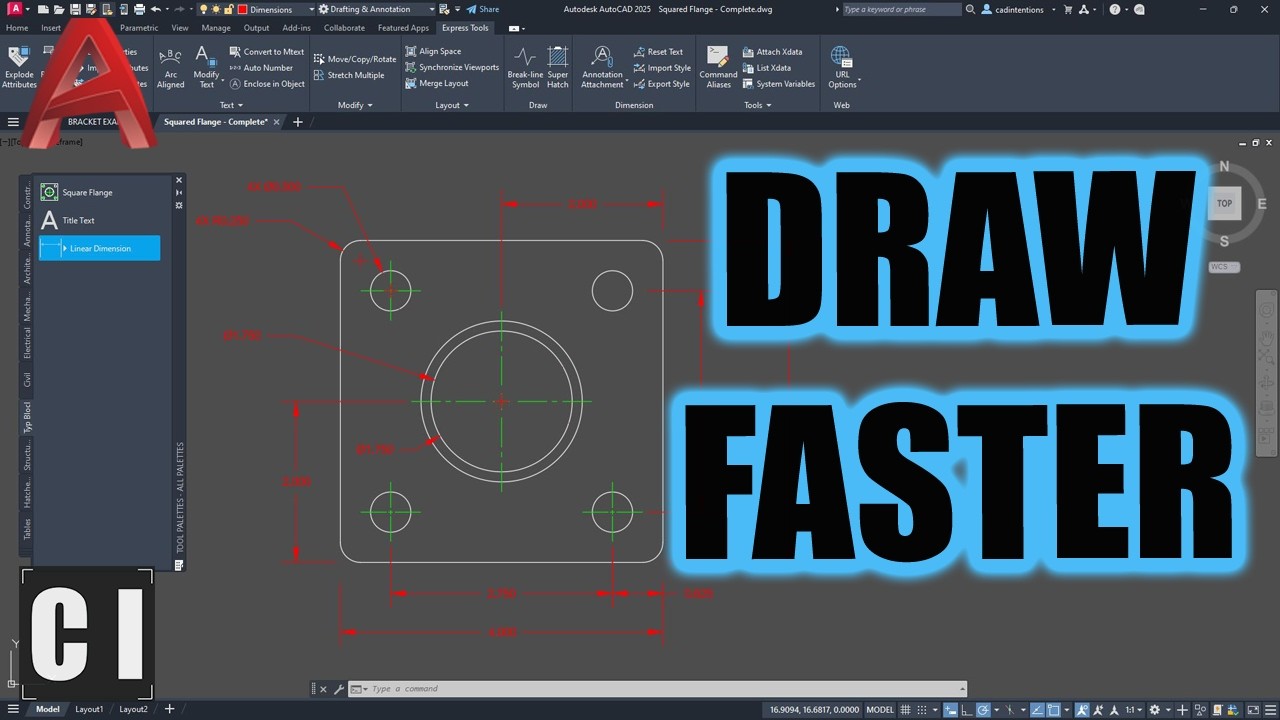Switch to Layout2 tab
The height and width of the screenshot is (720, 1280).
(133, 709)
